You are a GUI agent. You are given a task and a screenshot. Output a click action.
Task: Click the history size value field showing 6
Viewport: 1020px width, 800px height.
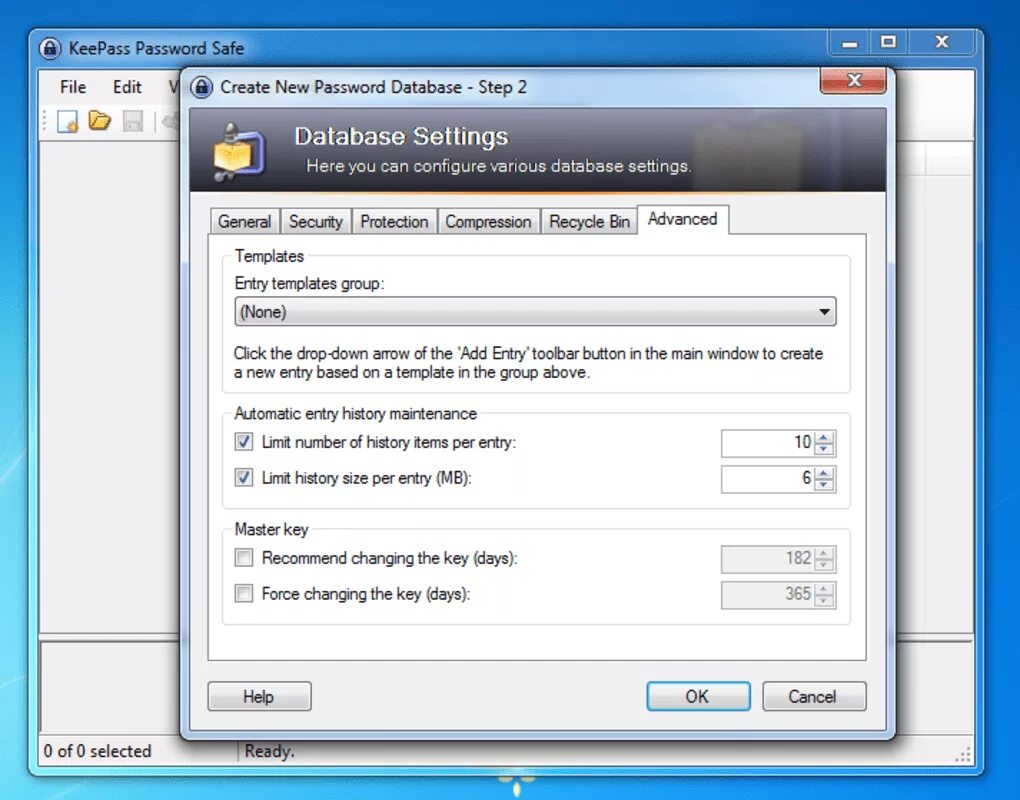[x=768, y=479]
